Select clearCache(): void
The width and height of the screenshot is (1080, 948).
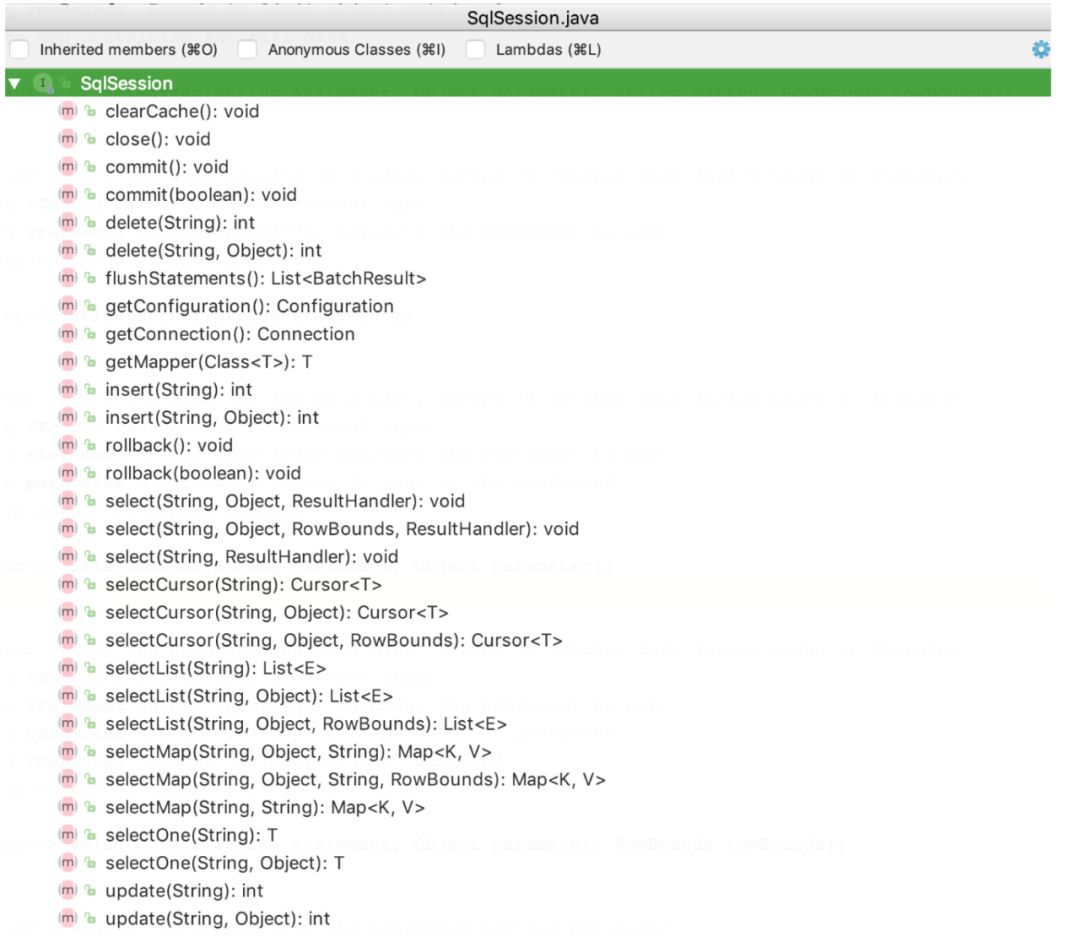click(182, 111)
